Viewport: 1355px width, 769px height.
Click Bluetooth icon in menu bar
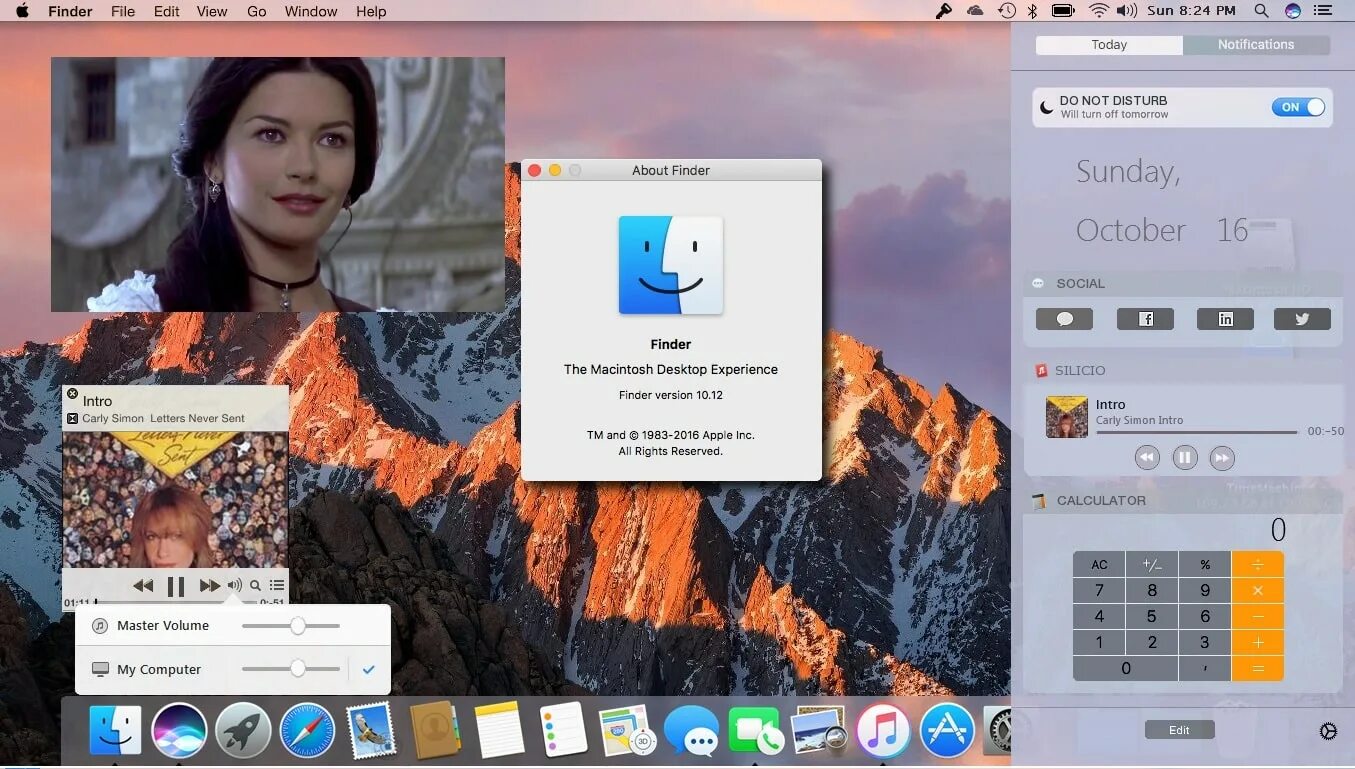click(1033, 11)
